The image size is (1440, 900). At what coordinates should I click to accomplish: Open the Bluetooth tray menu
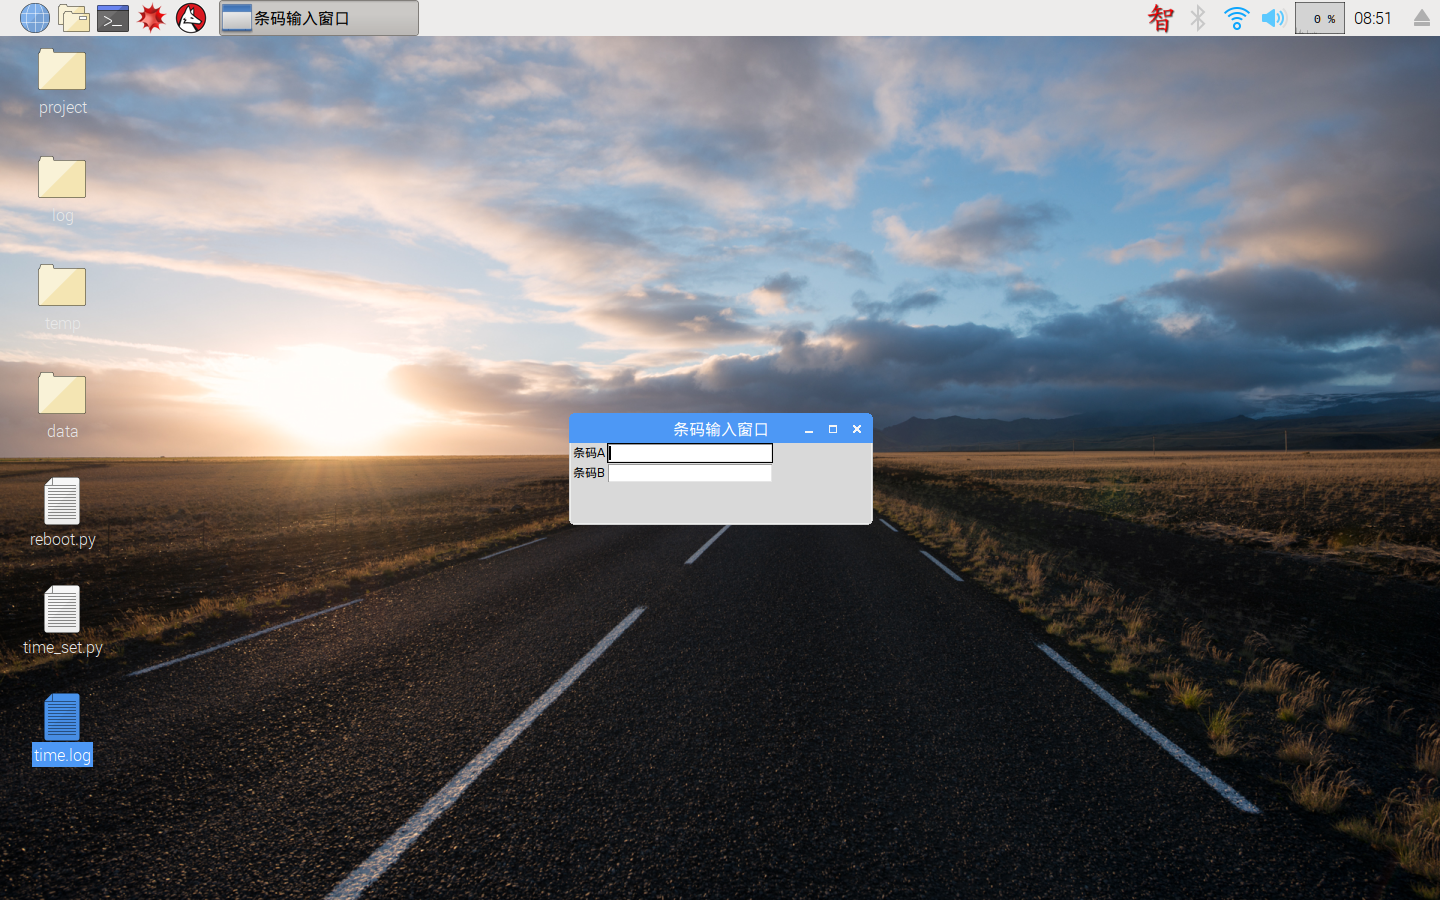click(1198, 18)
